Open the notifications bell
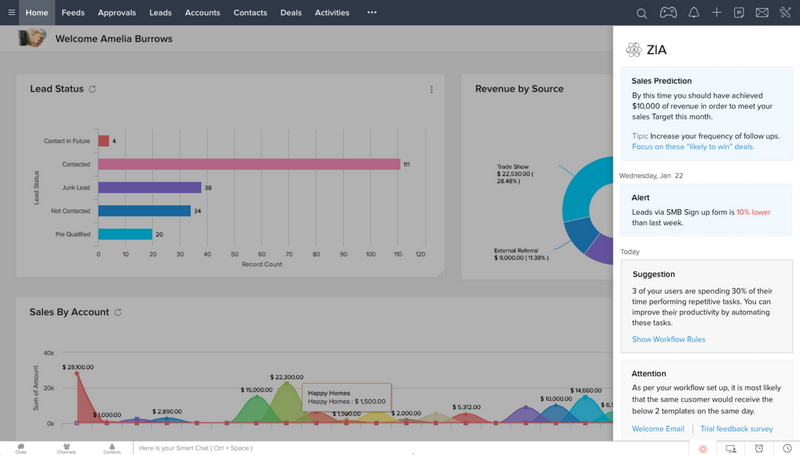 (693, 13)
